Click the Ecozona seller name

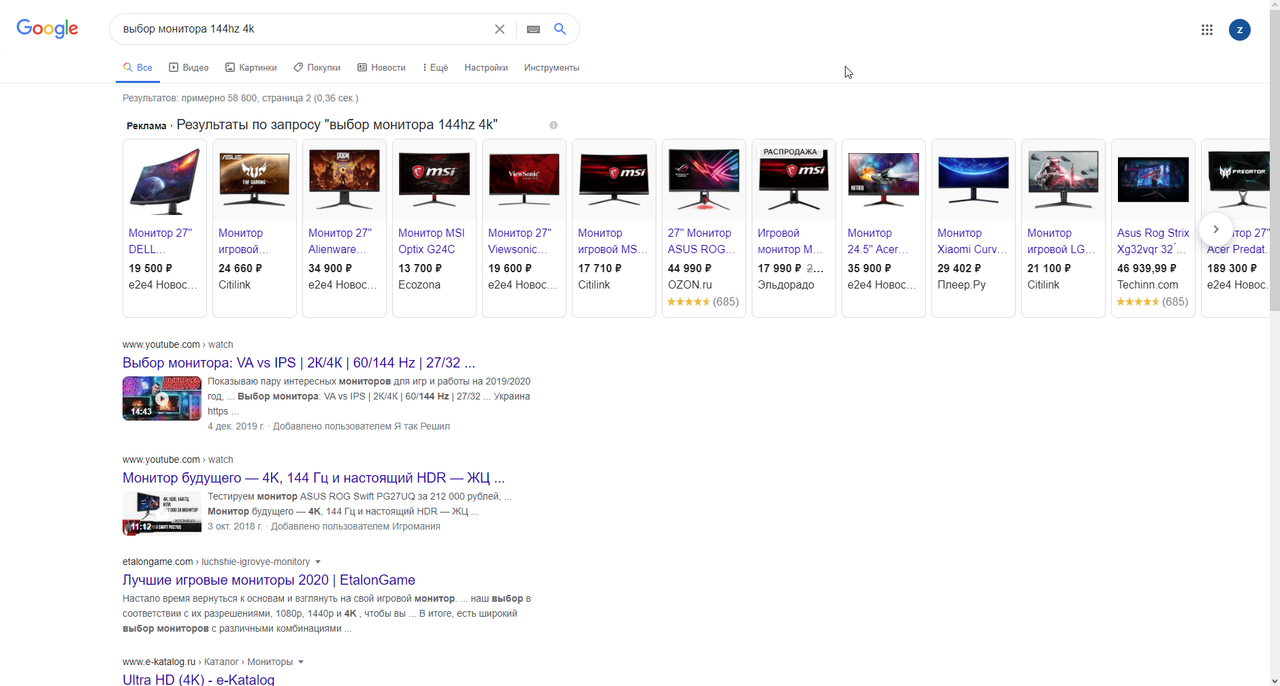(421, 285)
